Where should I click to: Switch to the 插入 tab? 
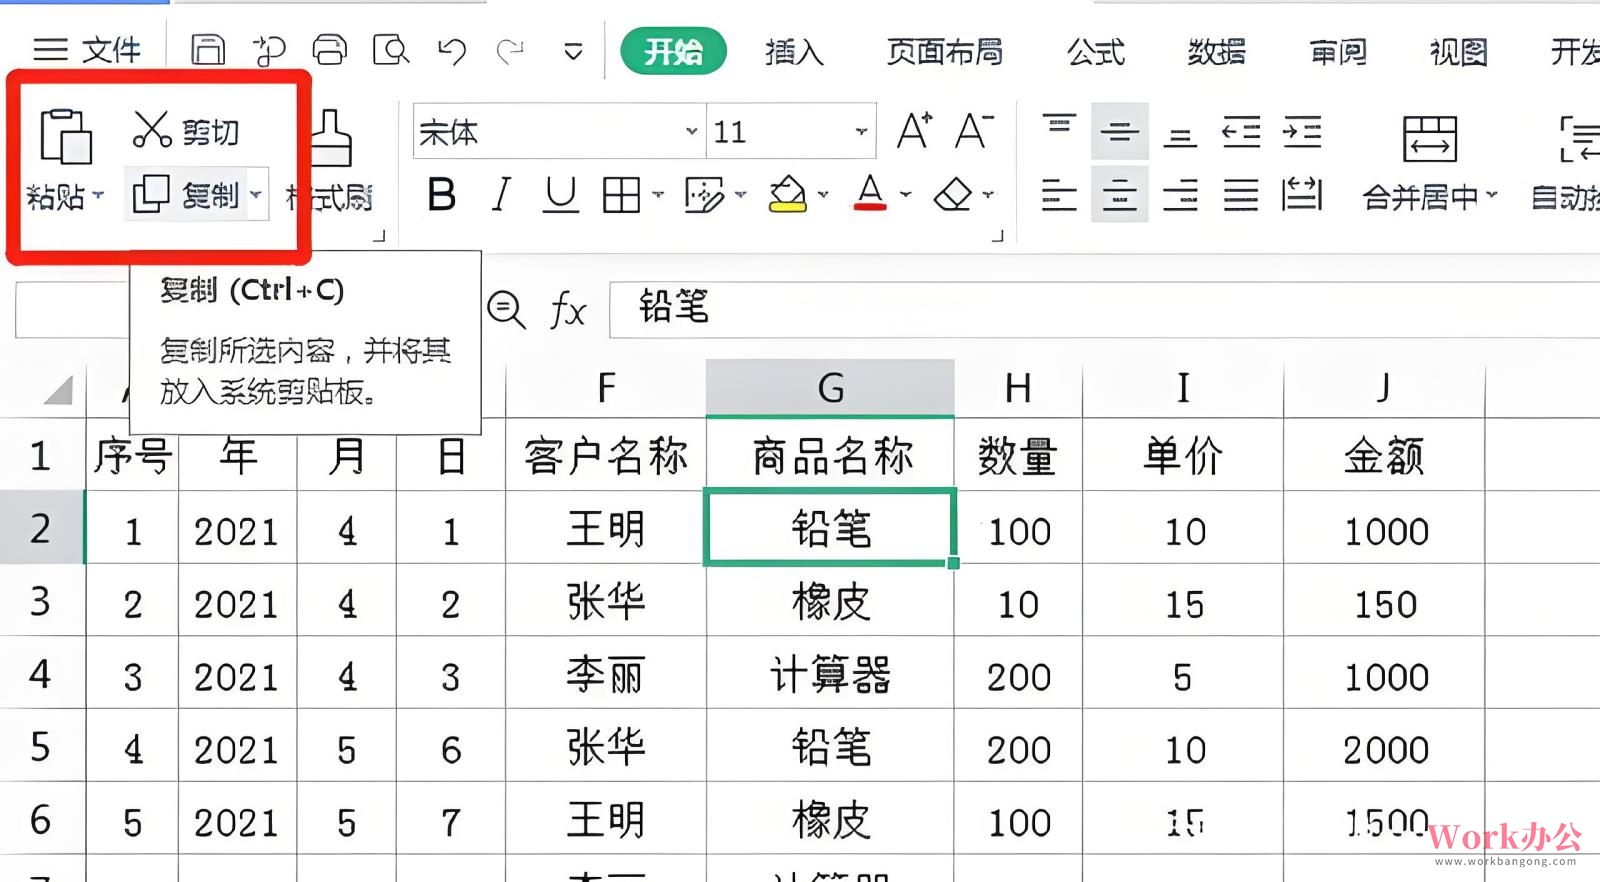[x=794, y=51]
